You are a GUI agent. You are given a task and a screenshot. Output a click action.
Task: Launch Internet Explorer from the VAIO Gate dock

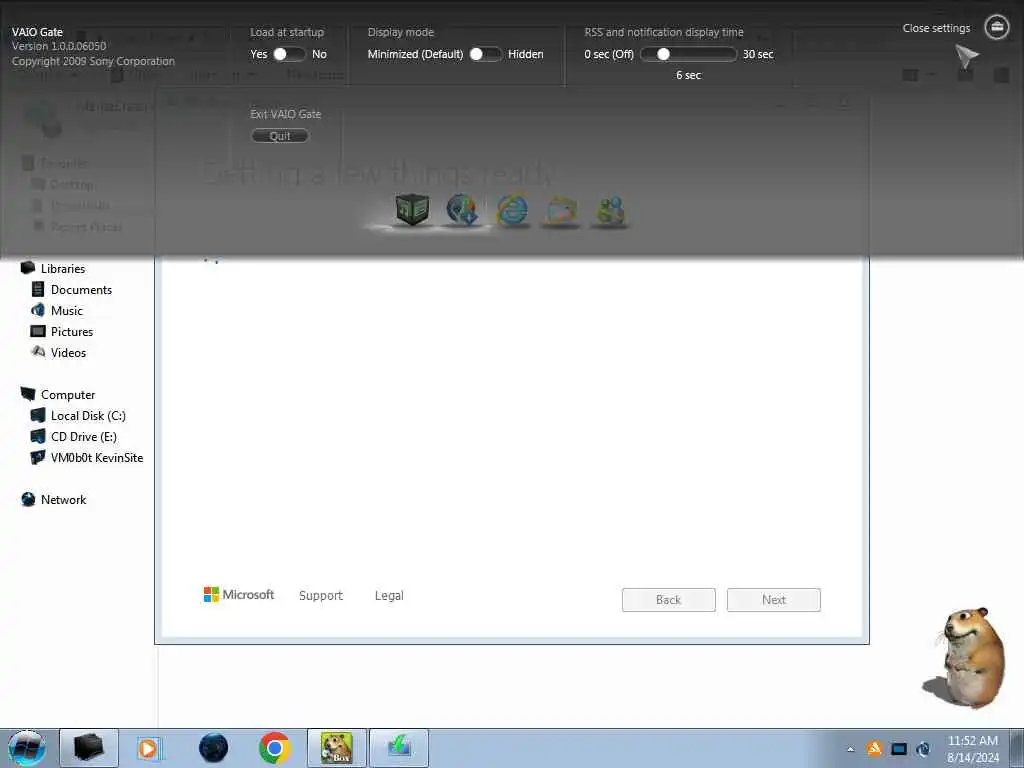point(513,210)
